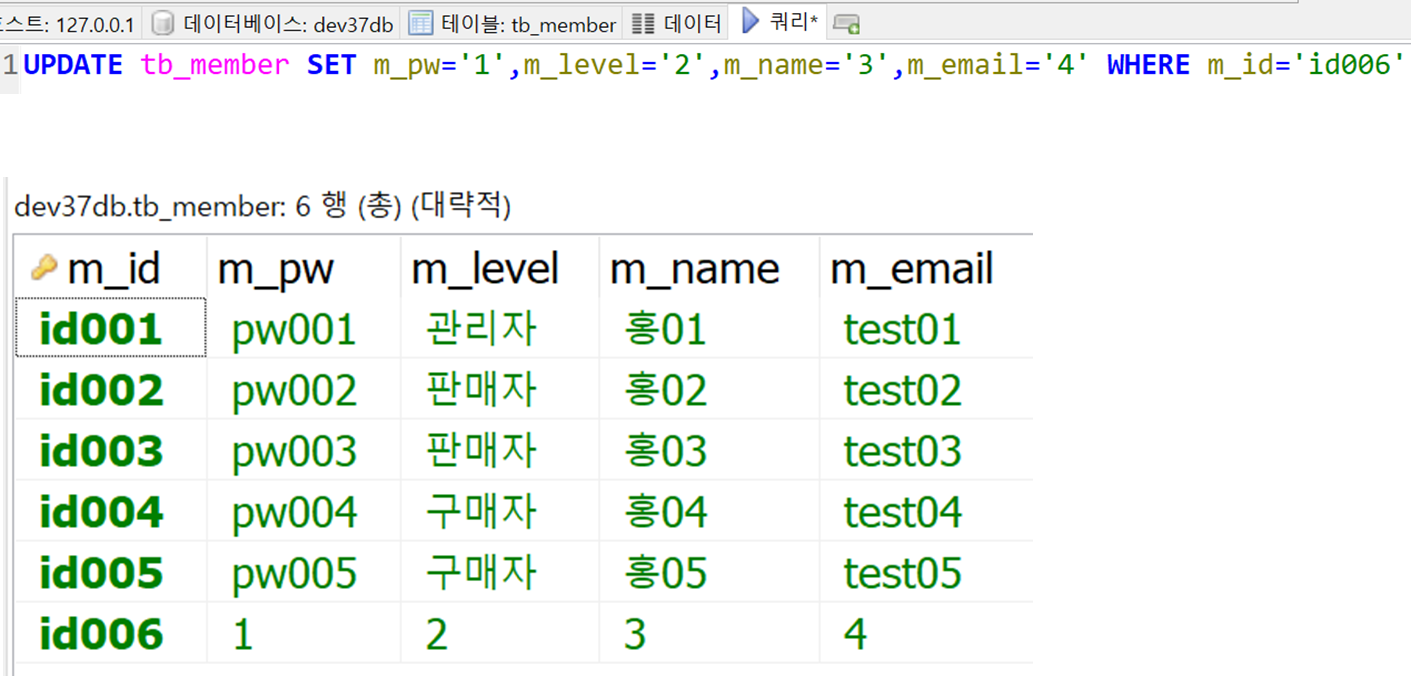Click the table icon beside tb_member
The image size is (1411, 676).
coord(421,24)
